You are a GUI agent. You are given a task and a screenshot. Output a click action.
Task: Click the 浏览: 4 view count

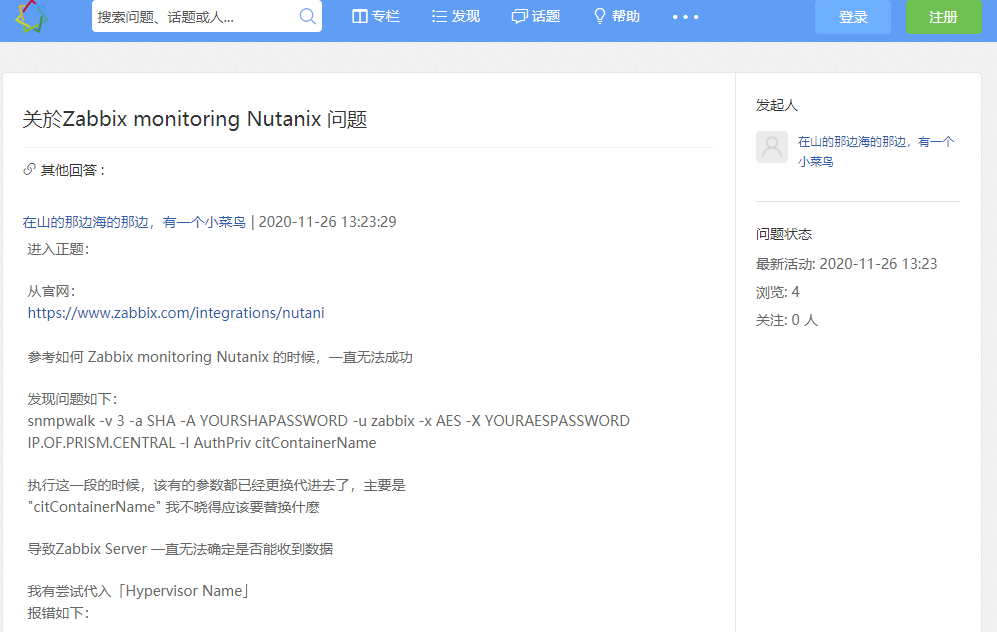click(778, 292)
